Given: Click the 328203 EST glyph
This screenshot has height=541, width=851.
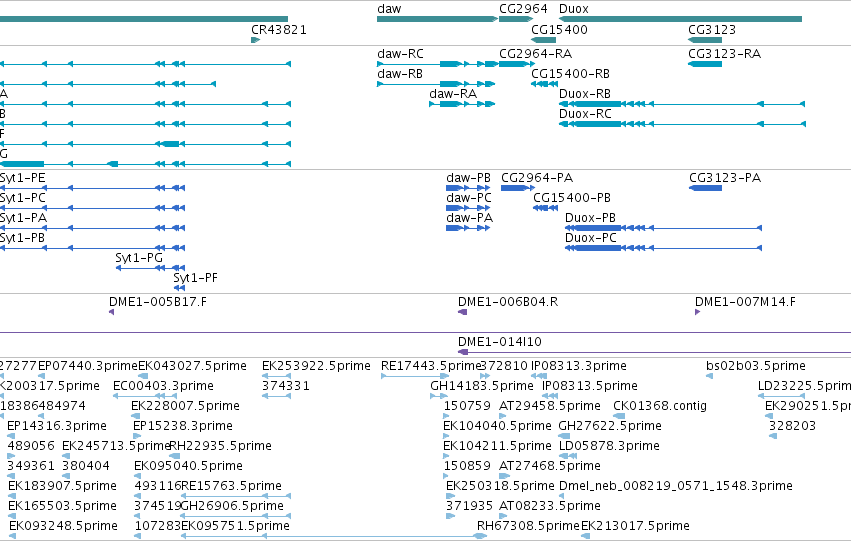Looking at the screenshot, I should (773, 436).
